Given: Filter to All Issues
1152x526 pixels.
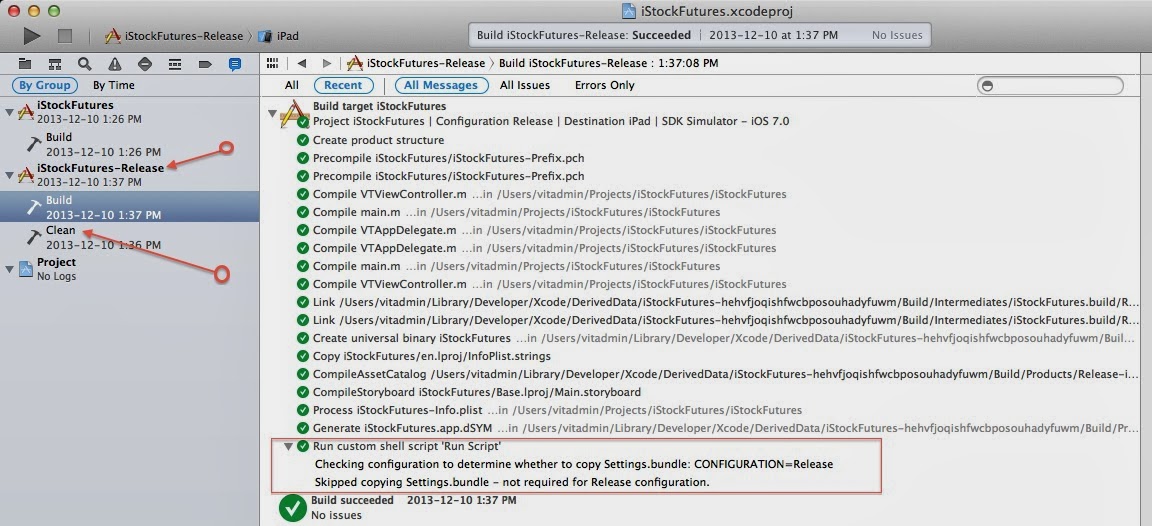Looking at the screenshot, I should tap(525, 85).
